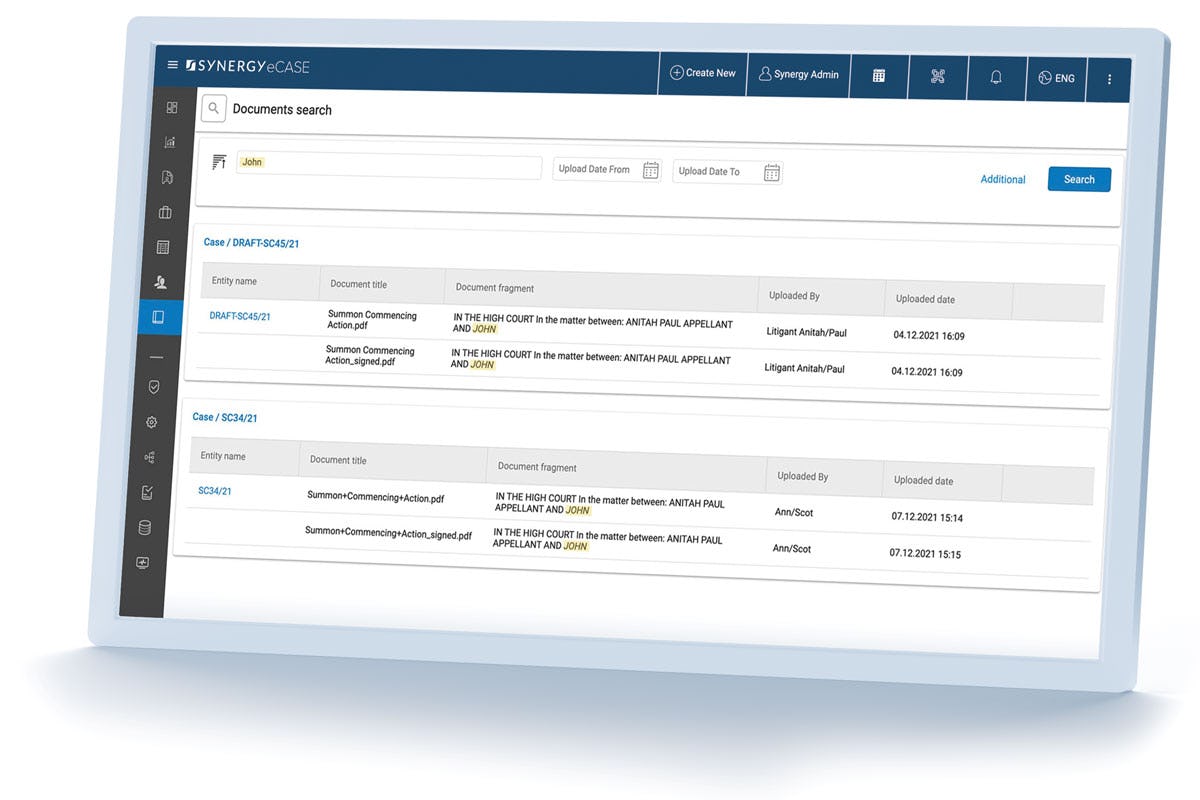Select the database icon in sidebar
1200x800 pixels.
click(x=147, y=527)
